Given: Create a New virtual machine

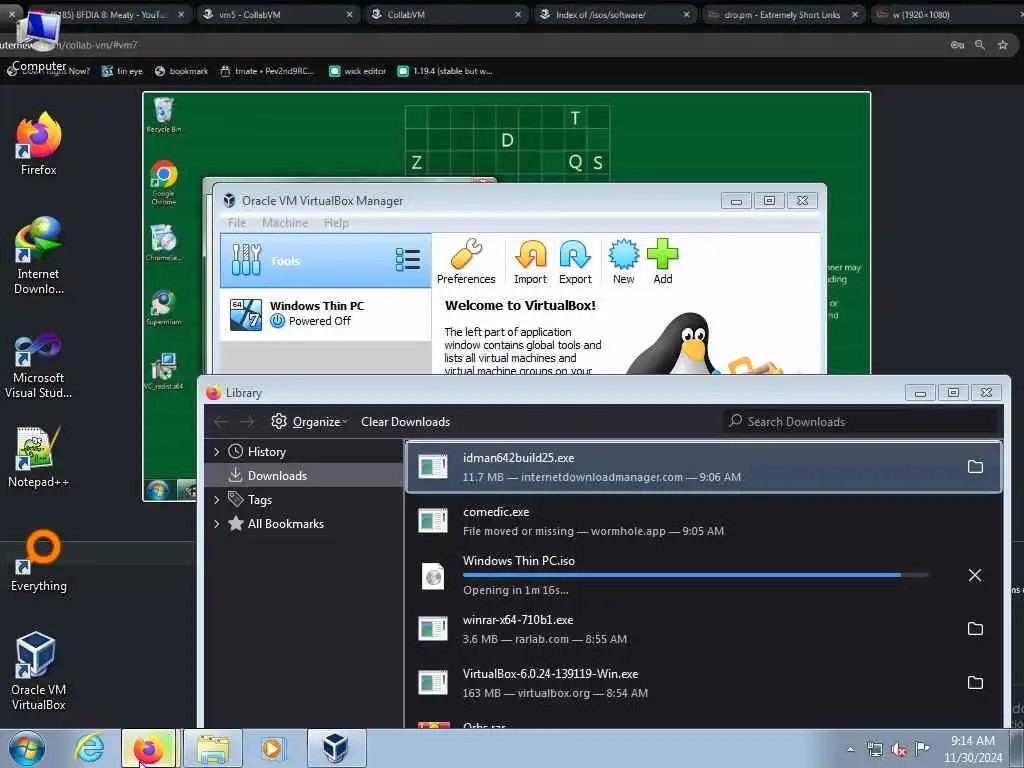Looking at the screenshot, I should 623,261.
